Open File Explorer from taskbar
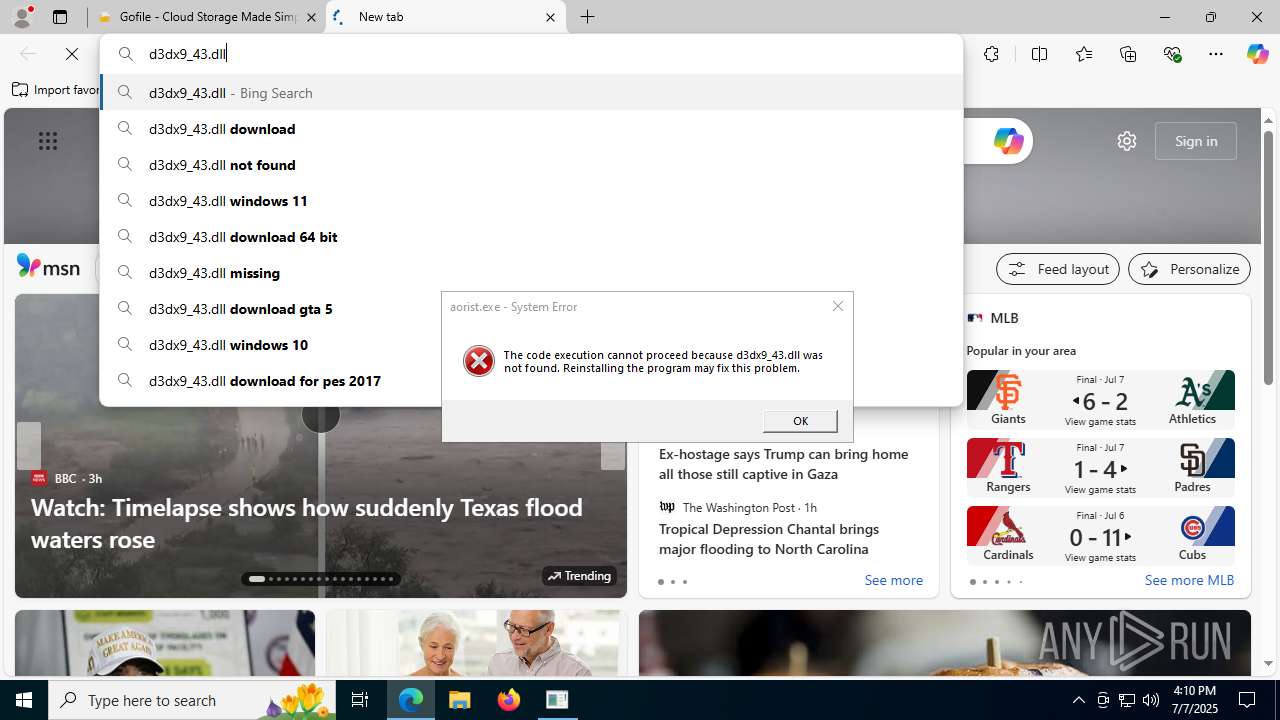The height and width of the screenshot is (720, 1280). click(460, 700)
